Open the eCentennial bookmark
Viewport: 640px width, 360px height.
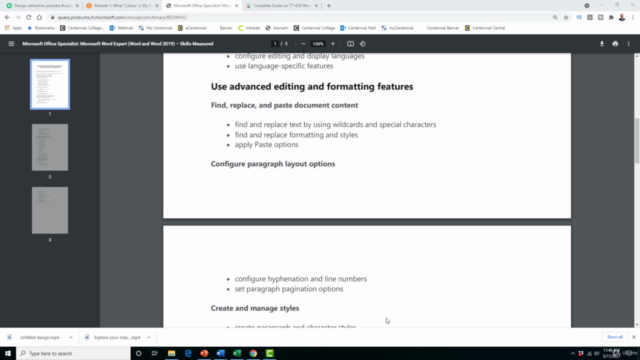[x=192, y=28]
